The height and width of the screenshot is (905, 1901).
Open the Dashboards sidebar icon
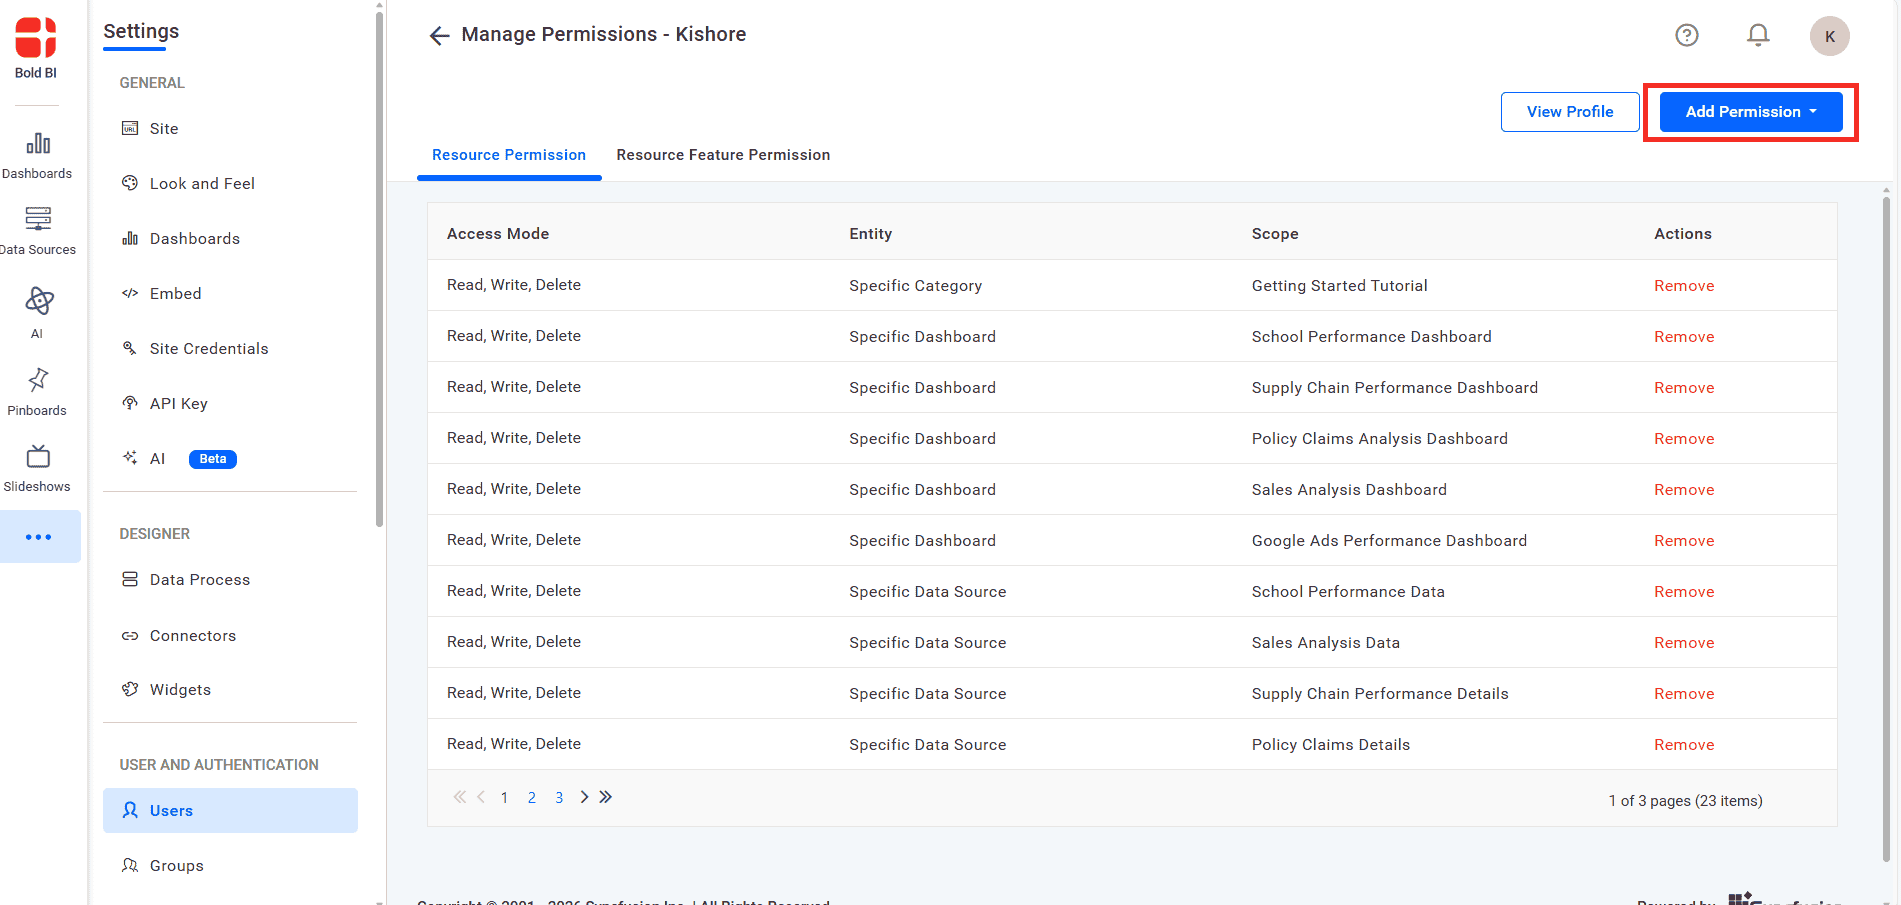(x=37, y=152)
